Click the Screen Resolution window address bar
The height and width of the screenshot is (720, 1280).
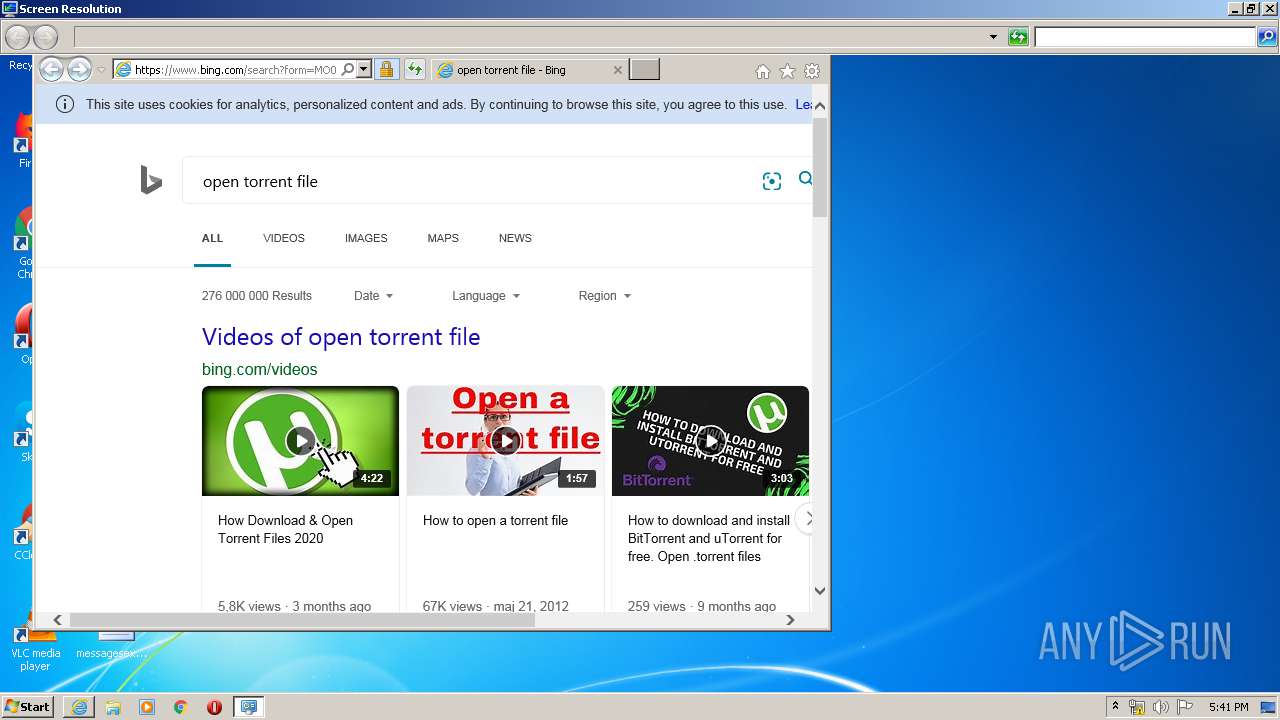[530, 37]
